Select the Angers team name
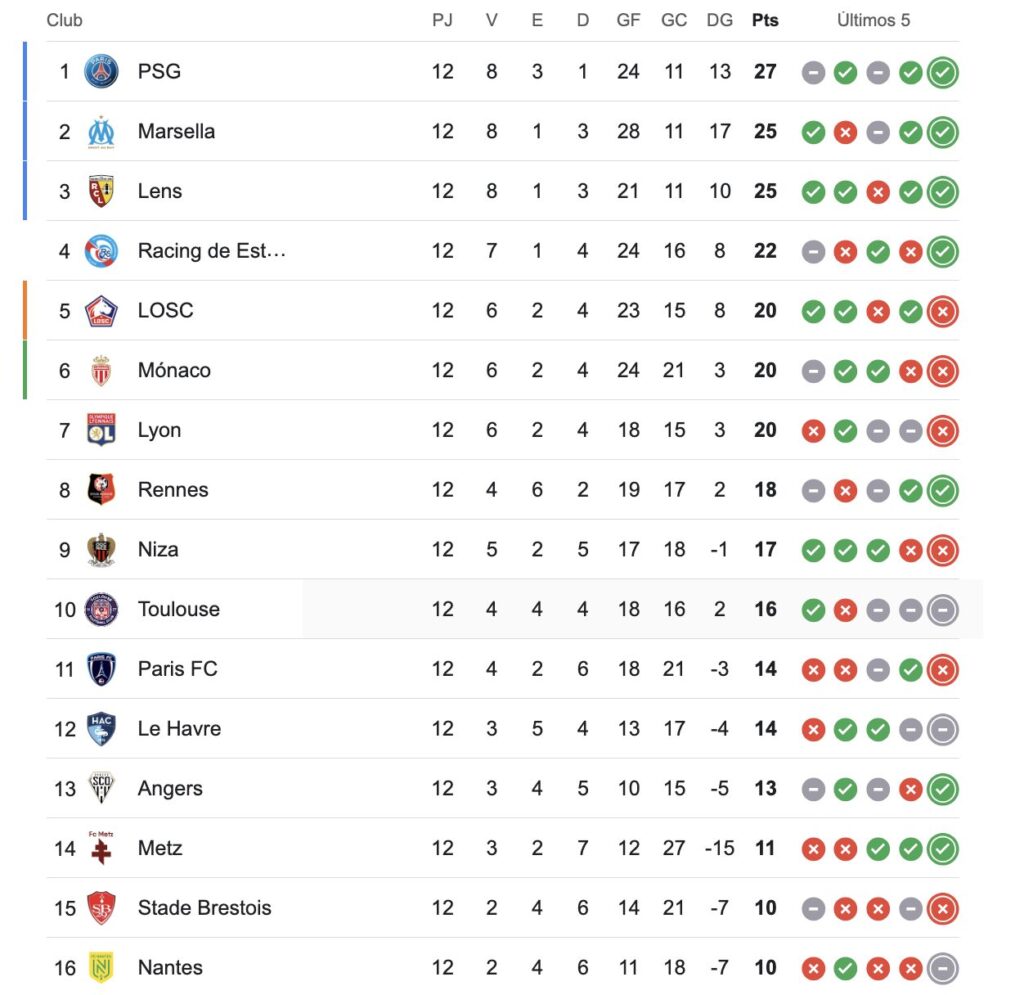Image resolution: width=1024 pixels, height=995 pixels. point(170,788)
